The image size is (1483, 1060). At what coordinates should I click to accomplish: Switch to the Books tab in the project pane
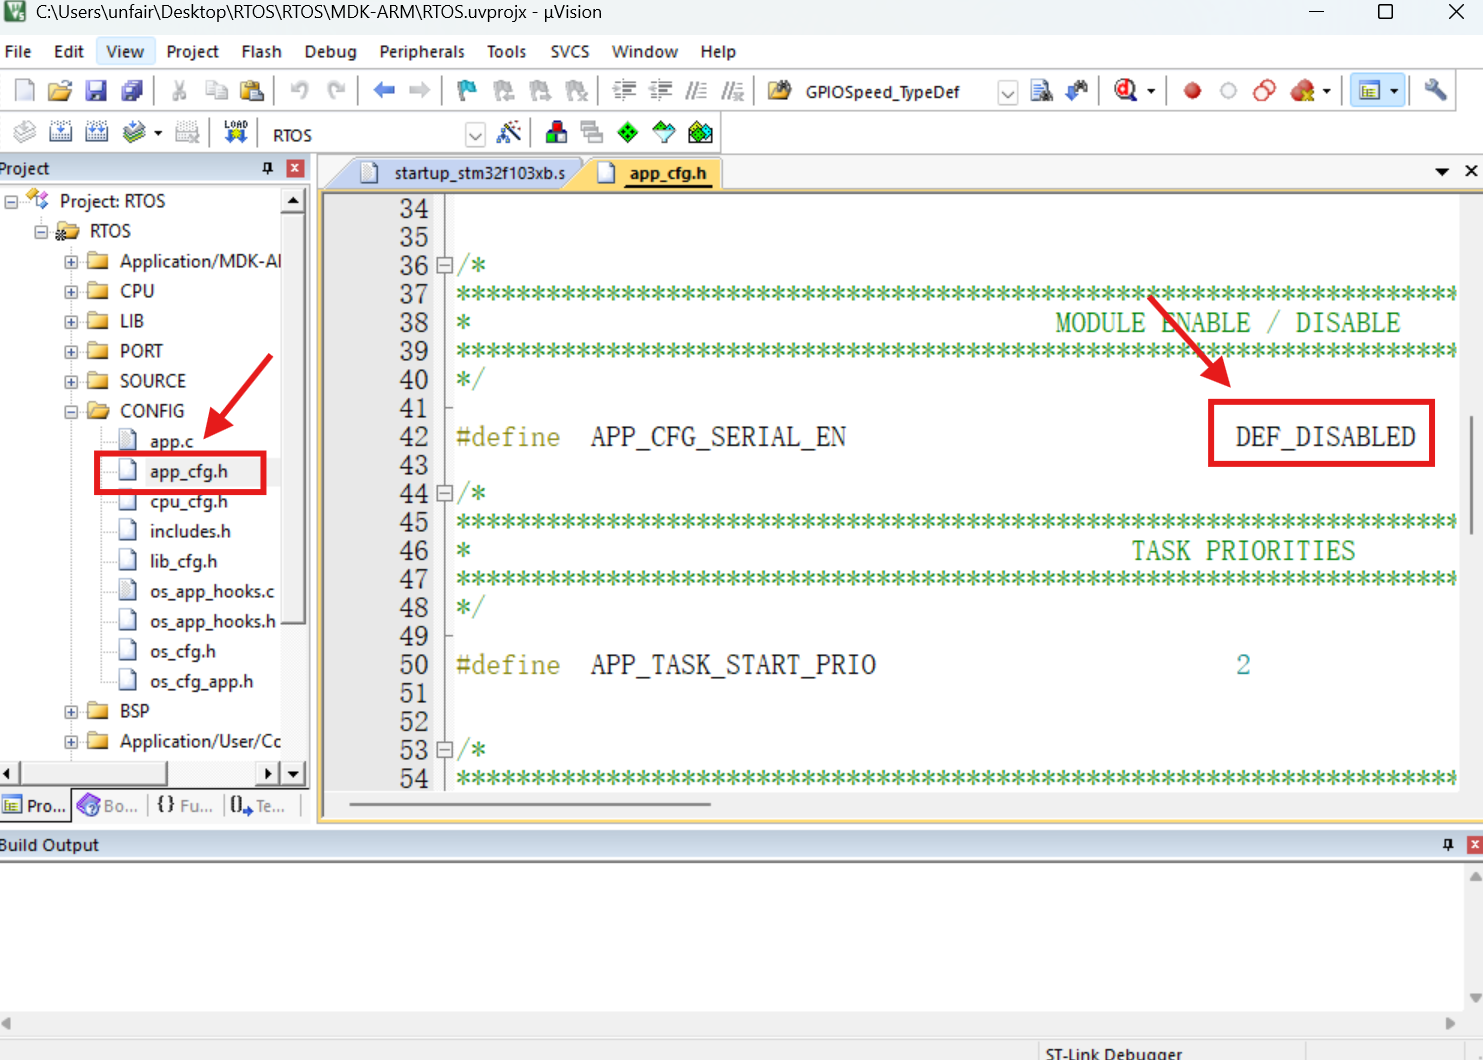click(109, 805)
